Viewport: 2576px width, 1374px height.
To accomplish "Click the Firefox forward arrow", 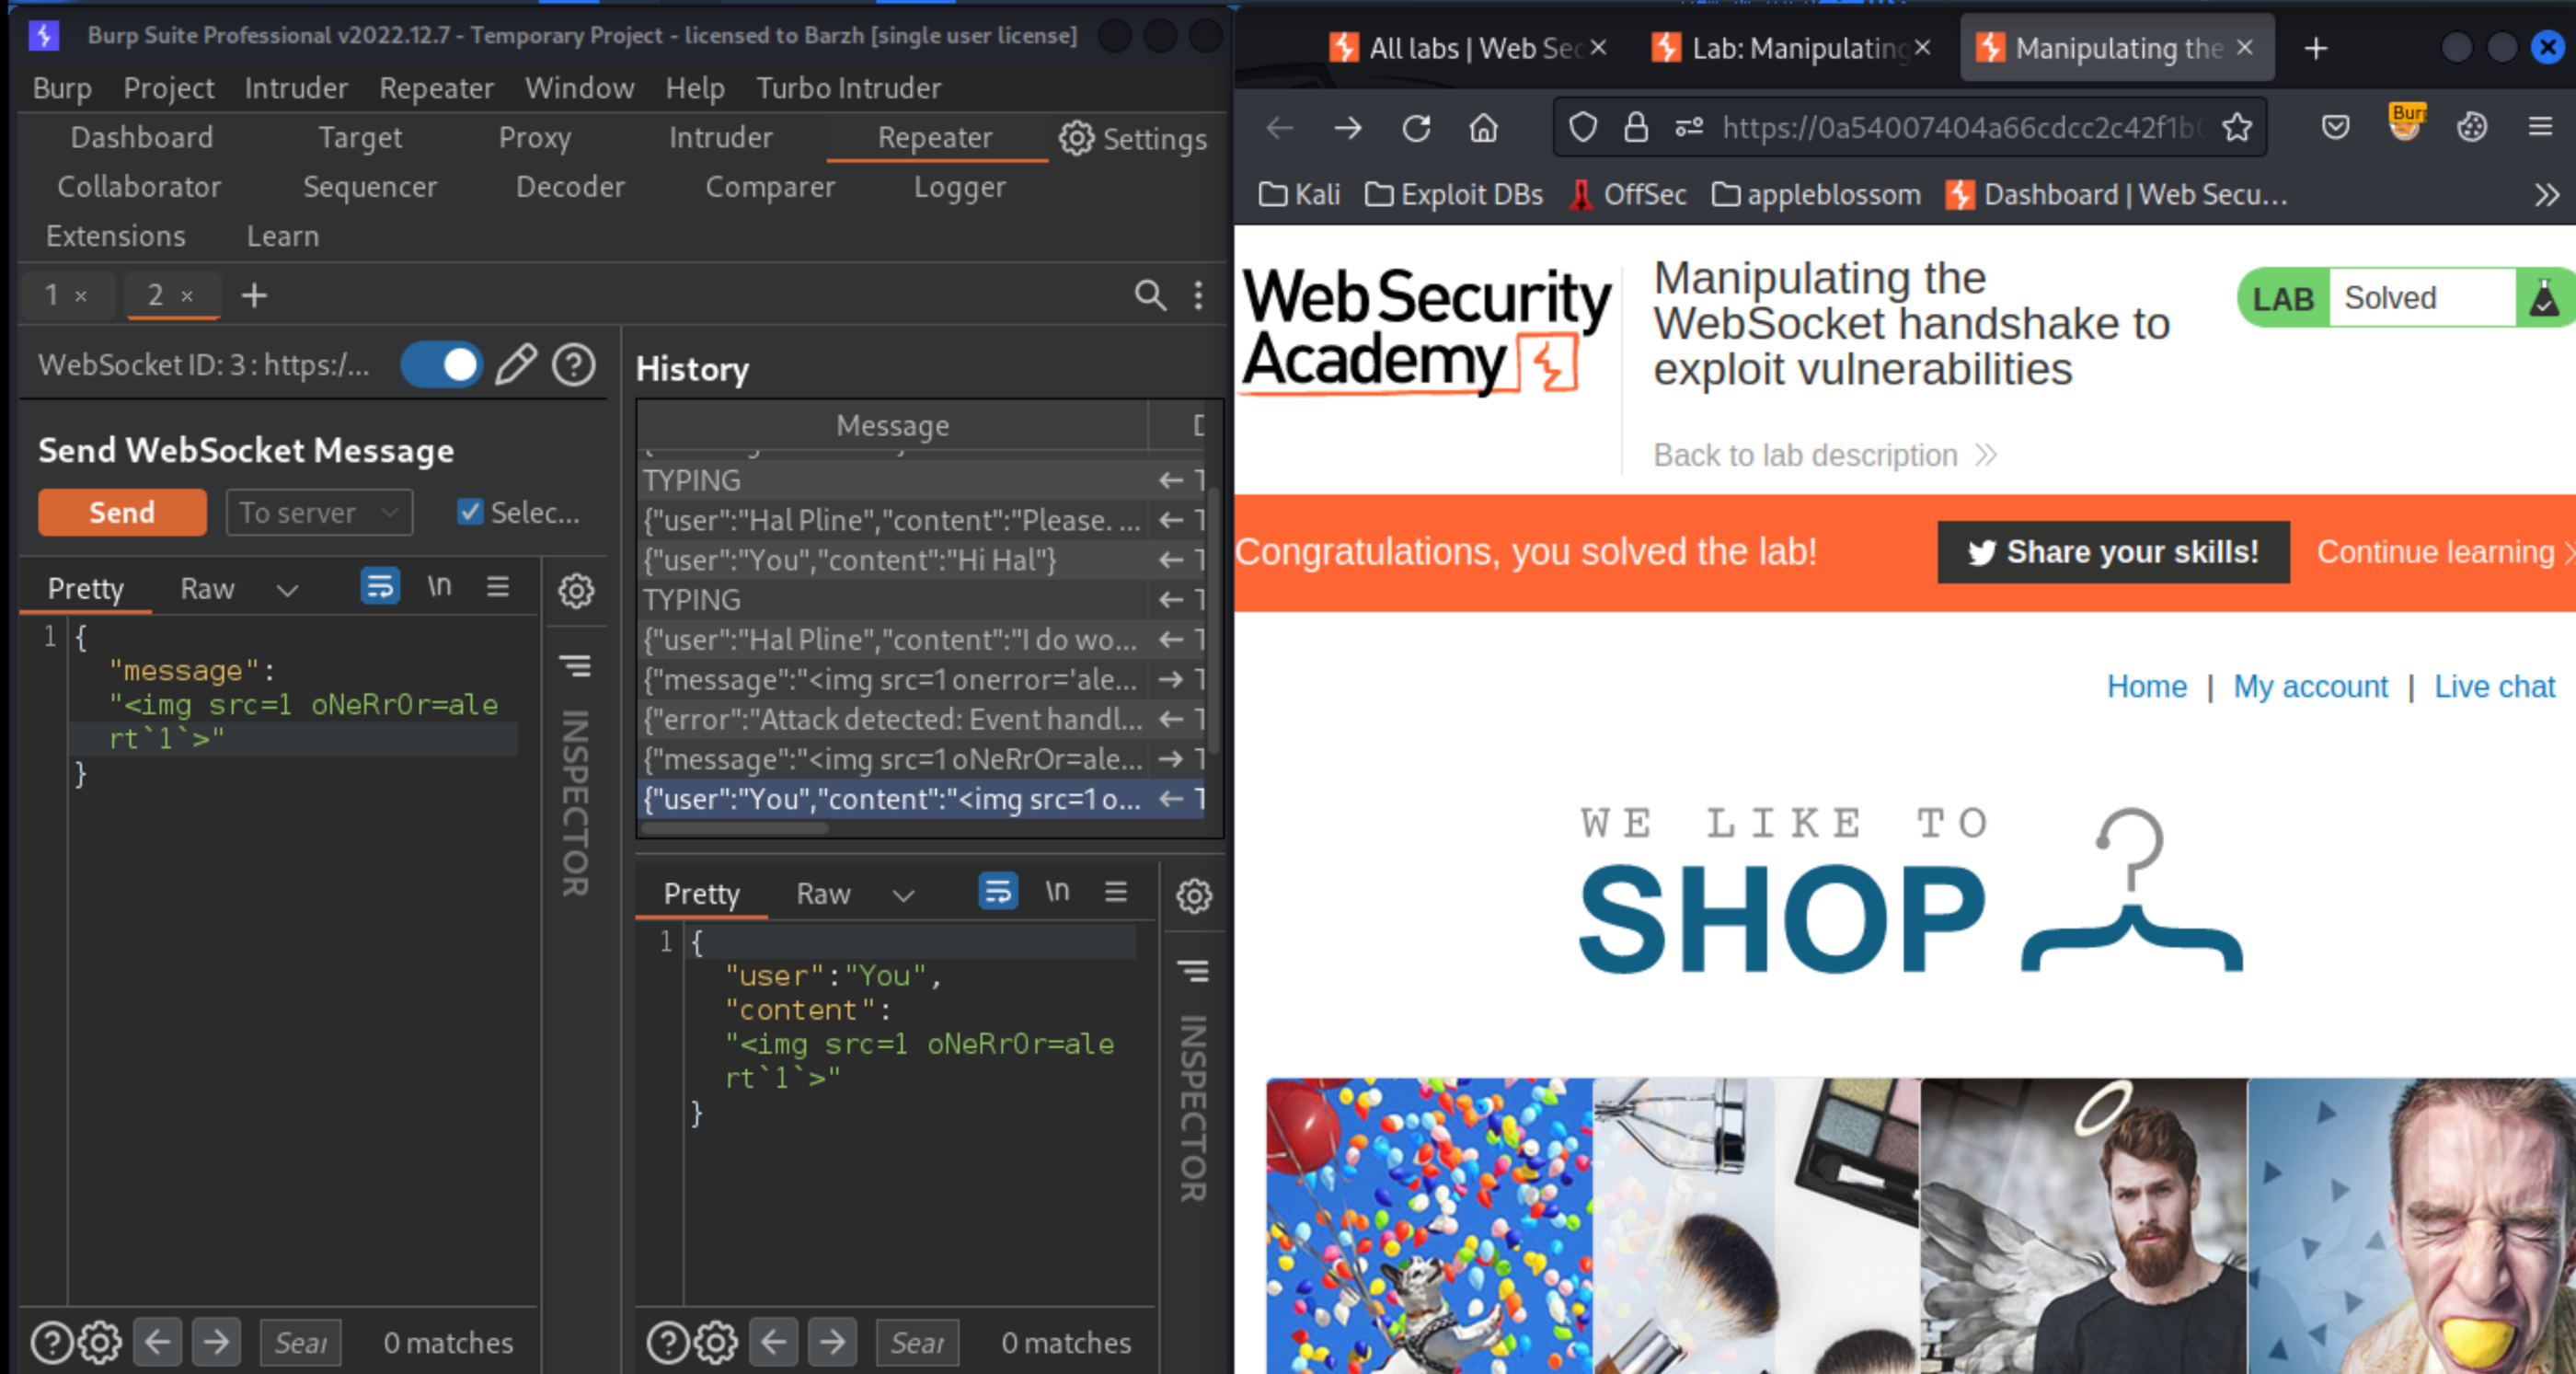I will point(1348,128).
